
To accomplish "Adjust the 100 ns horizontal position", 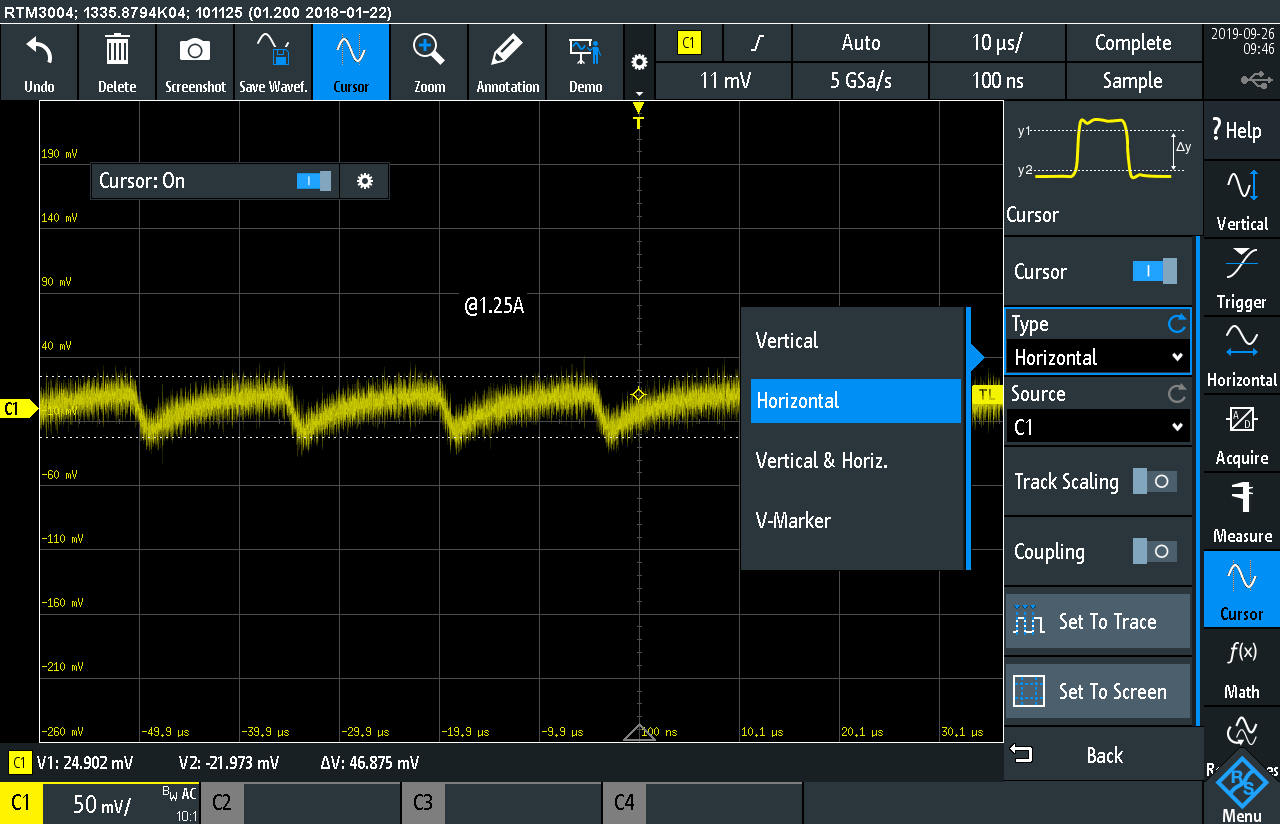I will 997,81.
